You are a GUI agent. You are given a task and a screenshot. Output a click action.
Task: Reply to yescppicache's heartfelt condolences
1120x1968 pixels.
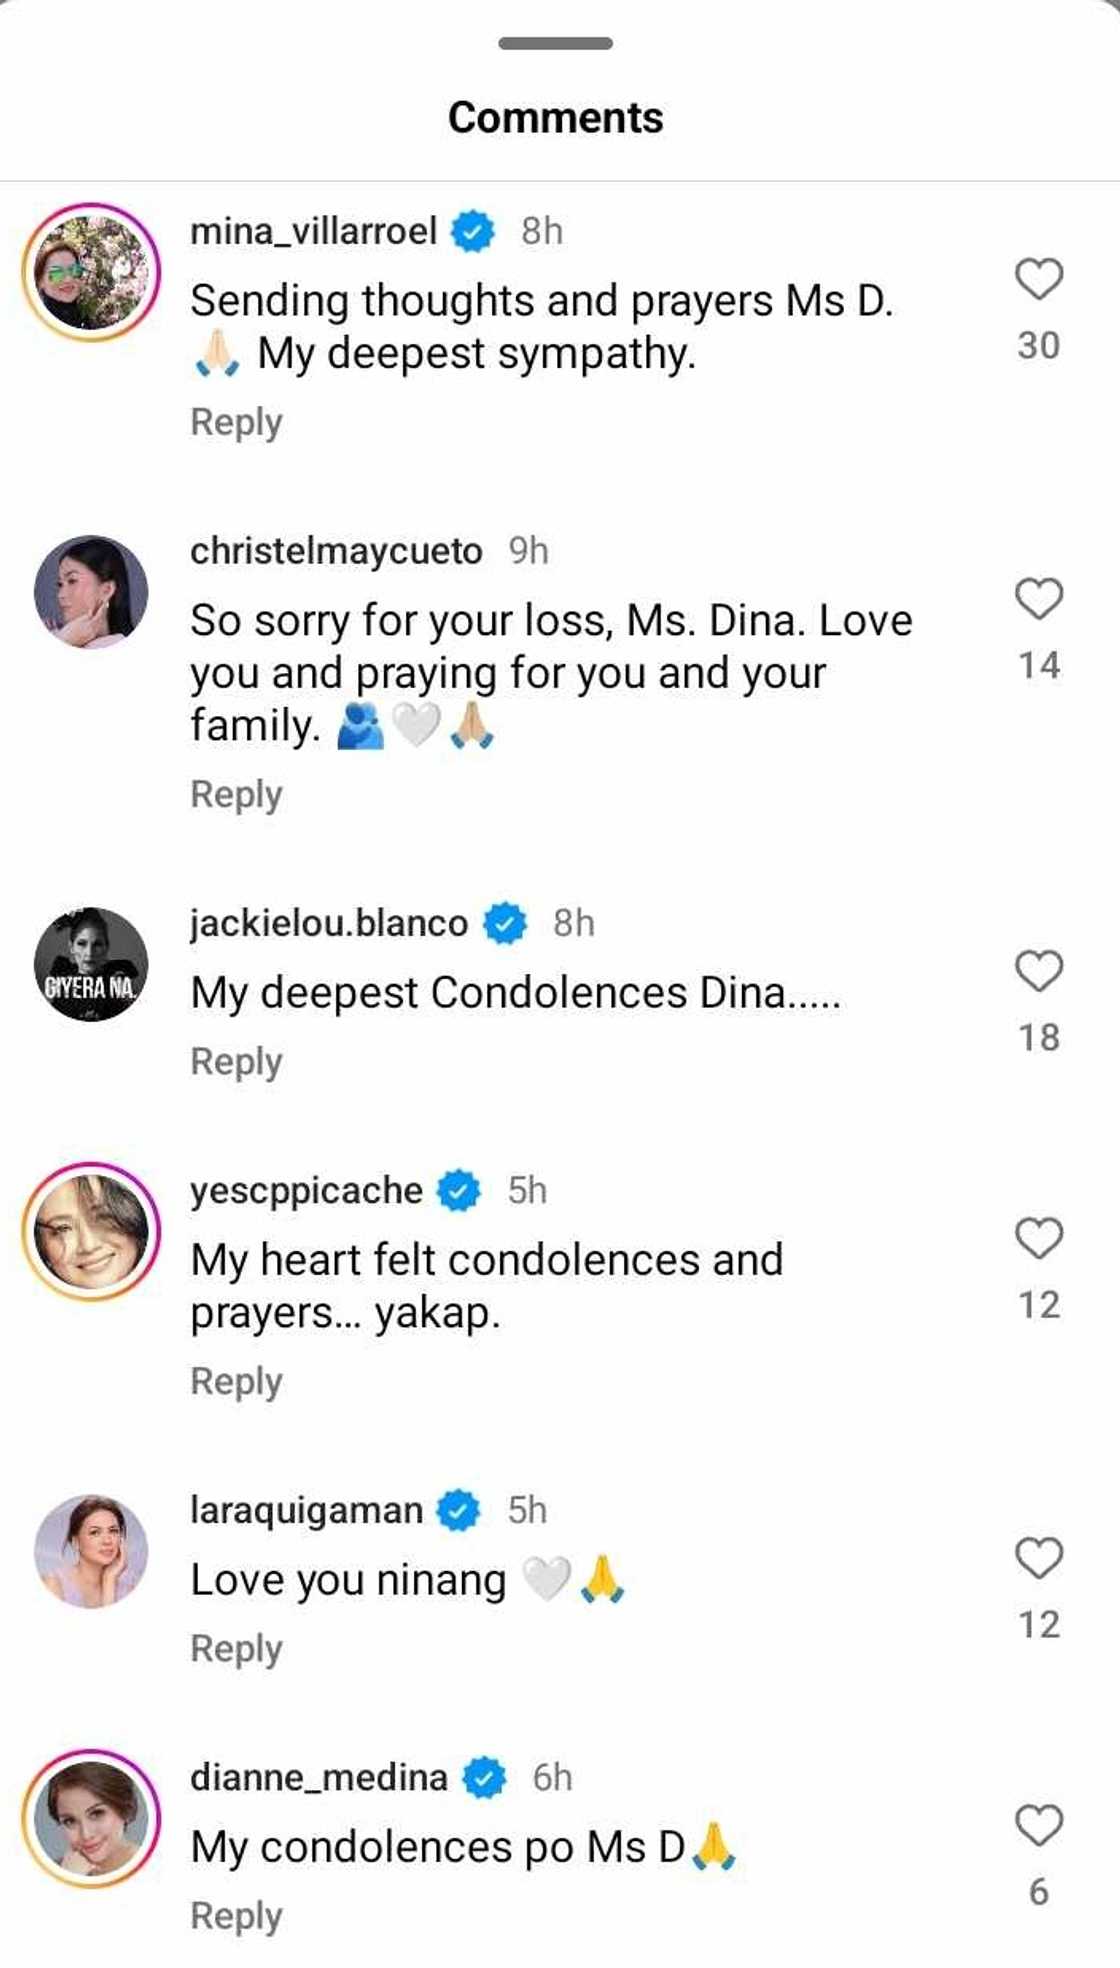(x=236, y=1382)
